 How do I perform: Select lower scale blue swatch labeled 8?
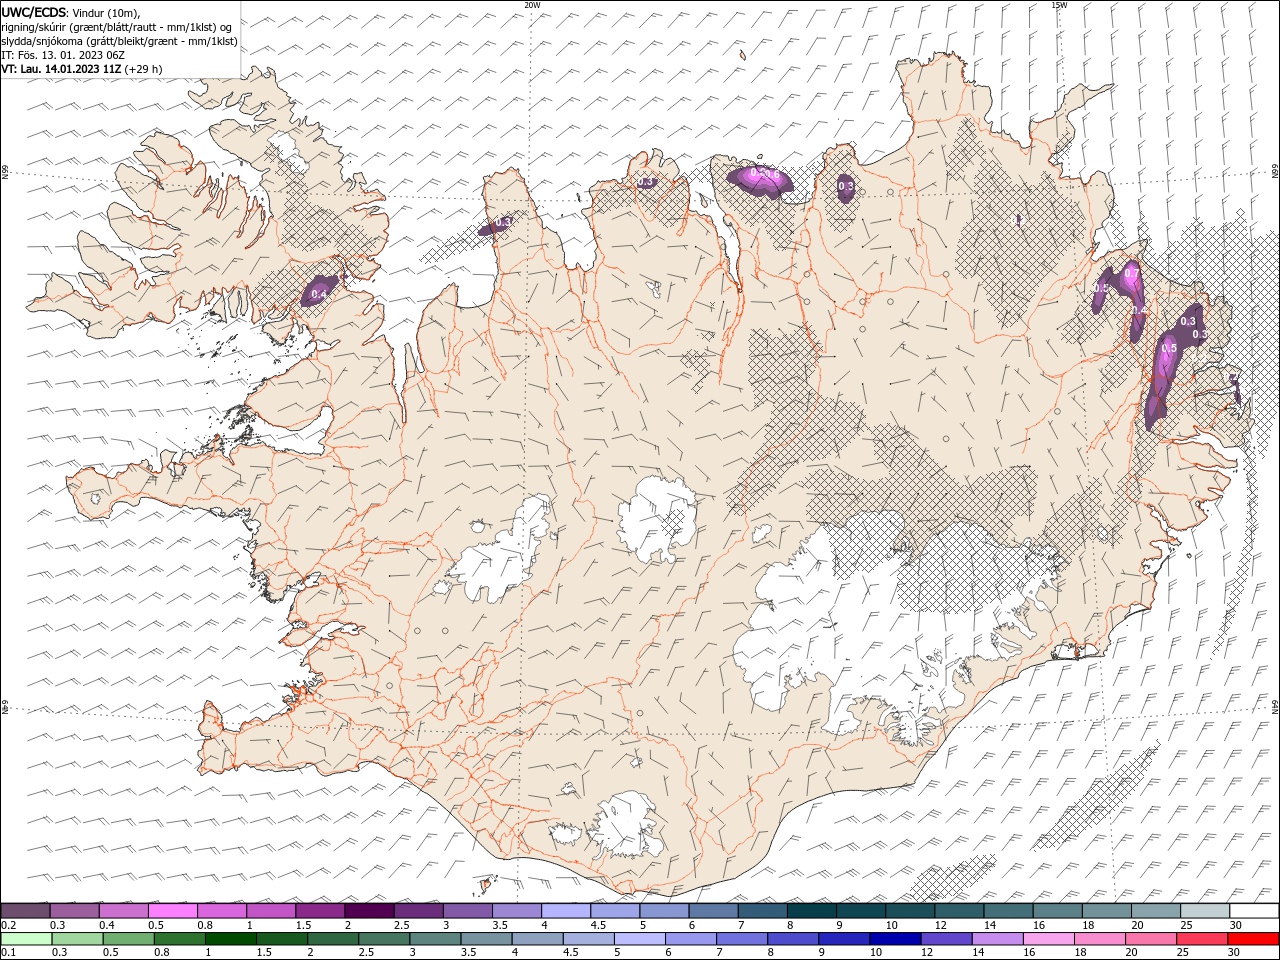[792, 939]
